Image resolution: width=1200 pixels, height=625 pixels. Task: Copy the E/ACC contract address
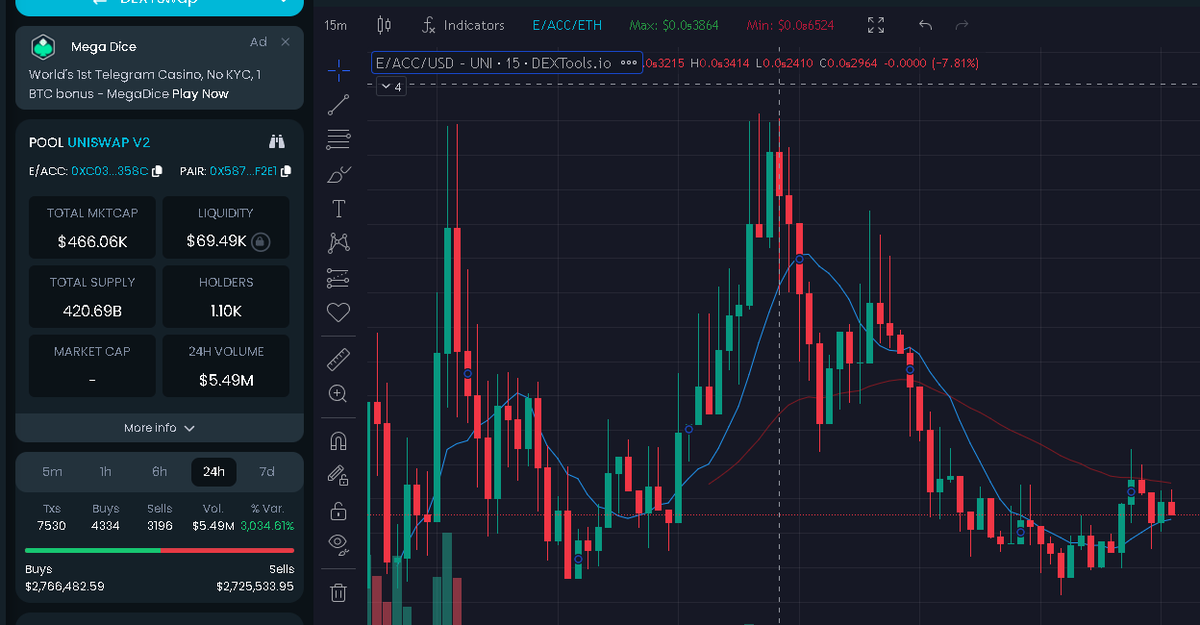point(157,171)
